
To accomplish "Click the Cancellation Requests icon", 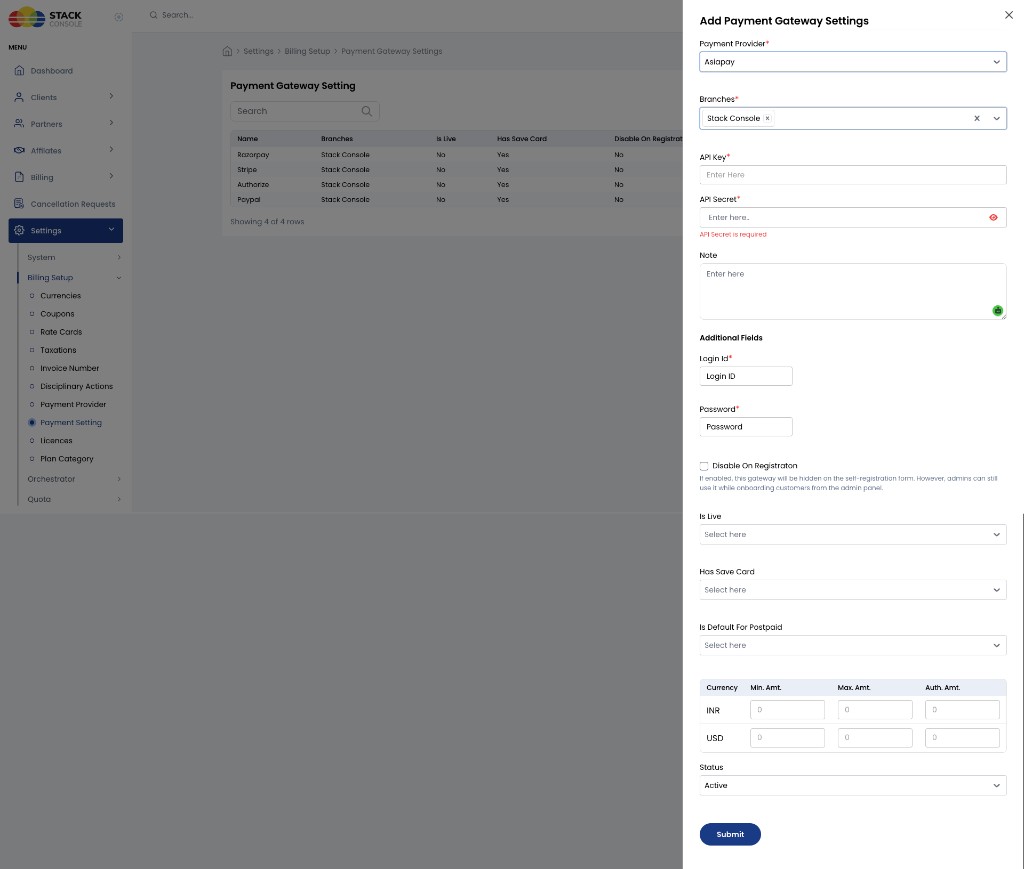I will coord(20,204).
